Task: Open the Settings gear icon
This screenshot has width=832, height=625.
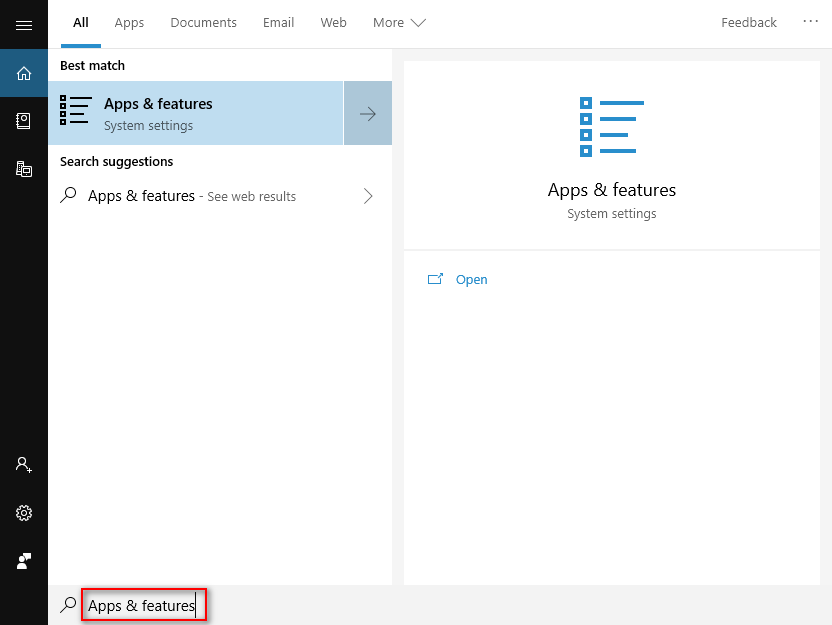Action: (24, 513)
